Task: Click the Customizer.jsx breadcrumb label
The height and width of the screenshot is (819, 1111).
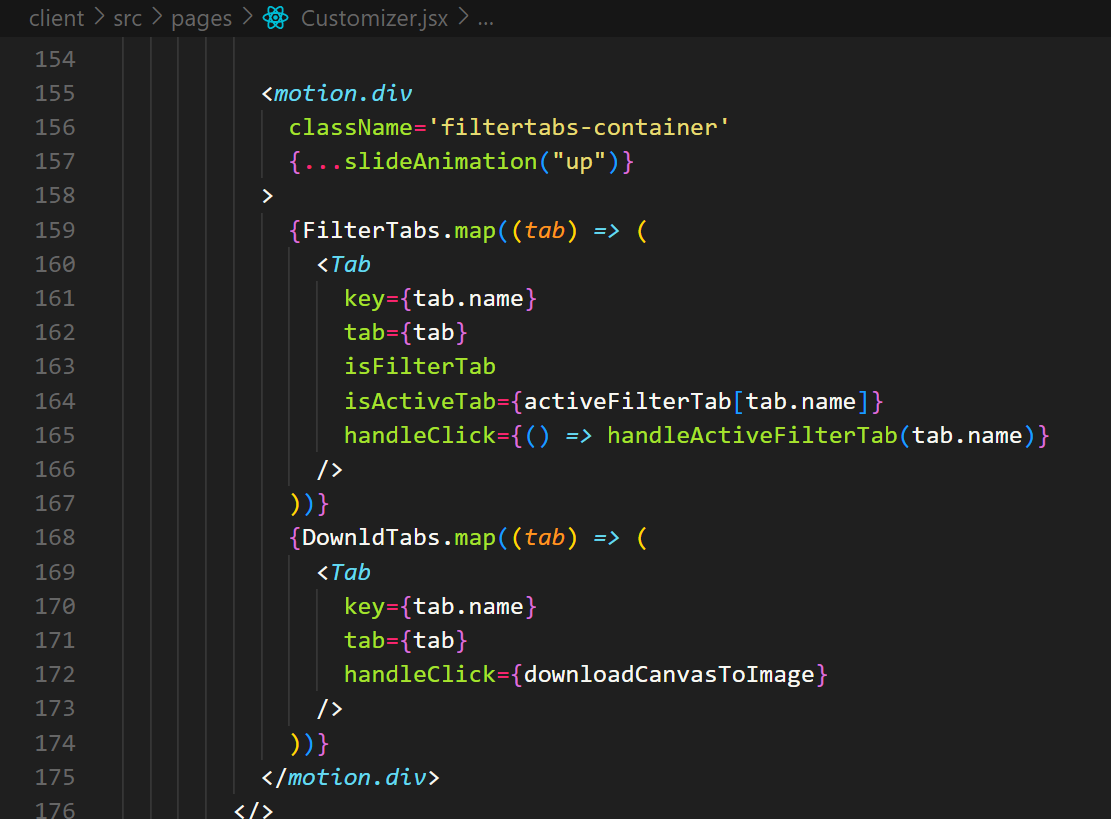Action: click(374, 18)
